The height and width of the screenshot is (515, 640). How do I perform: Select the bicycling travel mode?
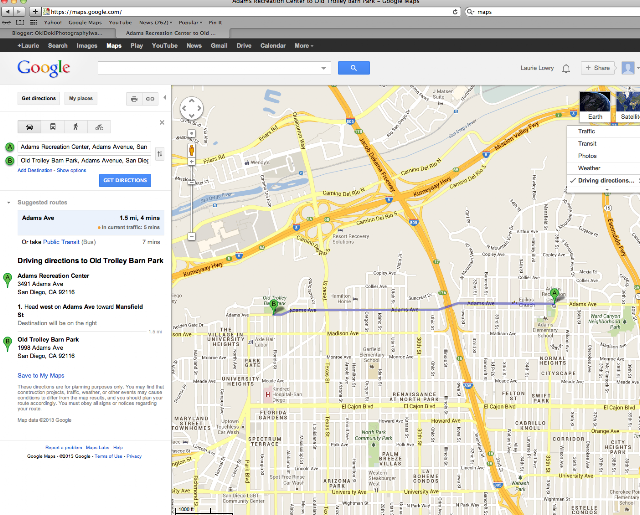pos(99,127)
